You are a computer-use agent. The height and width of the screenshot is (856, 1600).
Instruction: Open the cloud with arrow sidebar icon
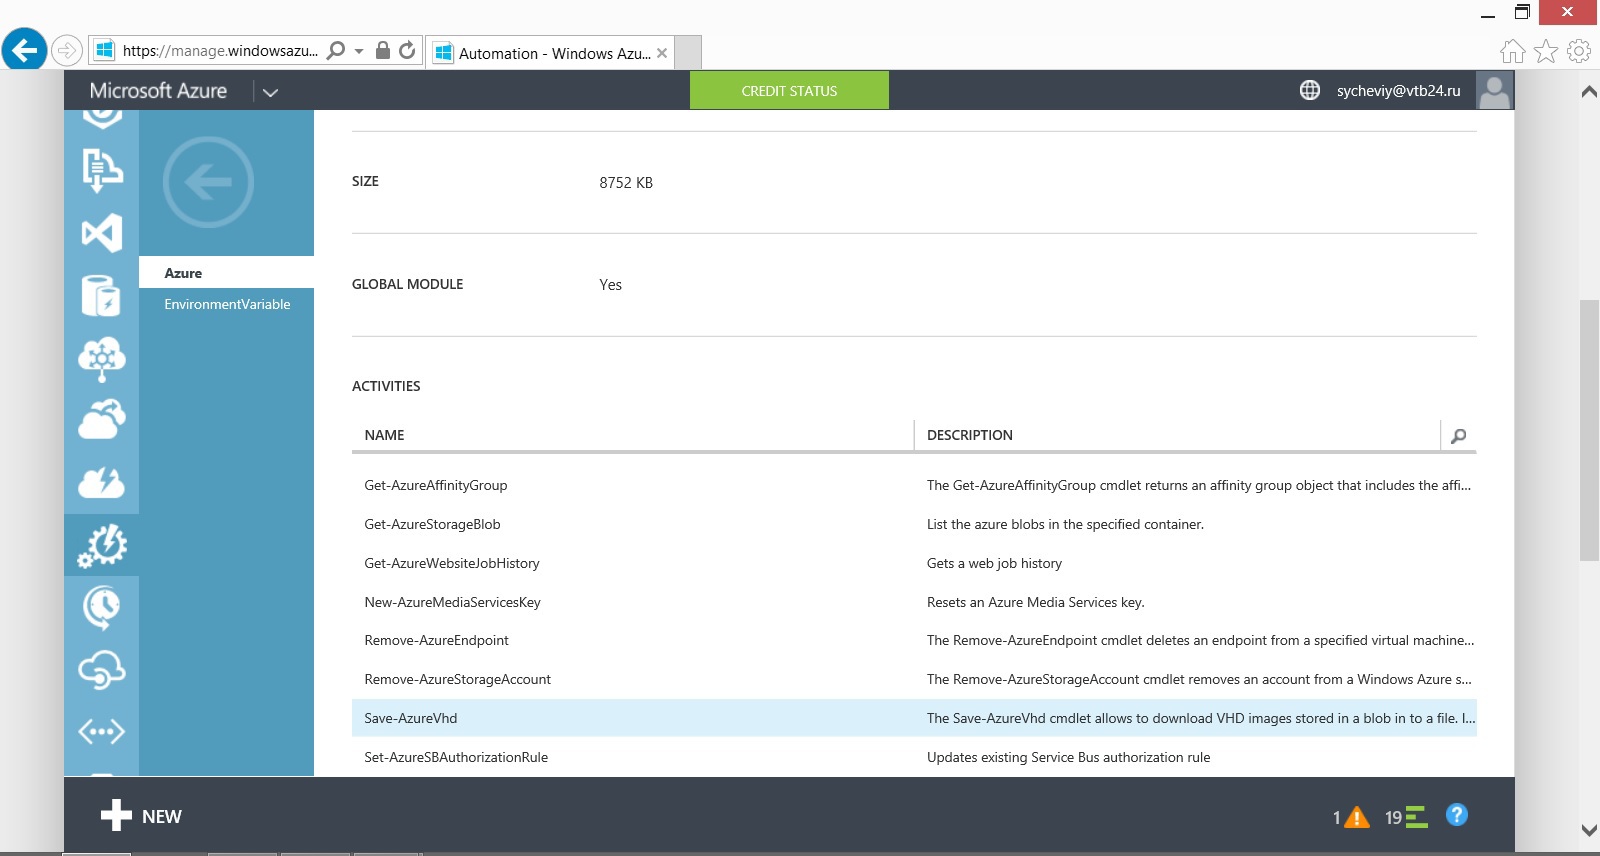(102, 420)
